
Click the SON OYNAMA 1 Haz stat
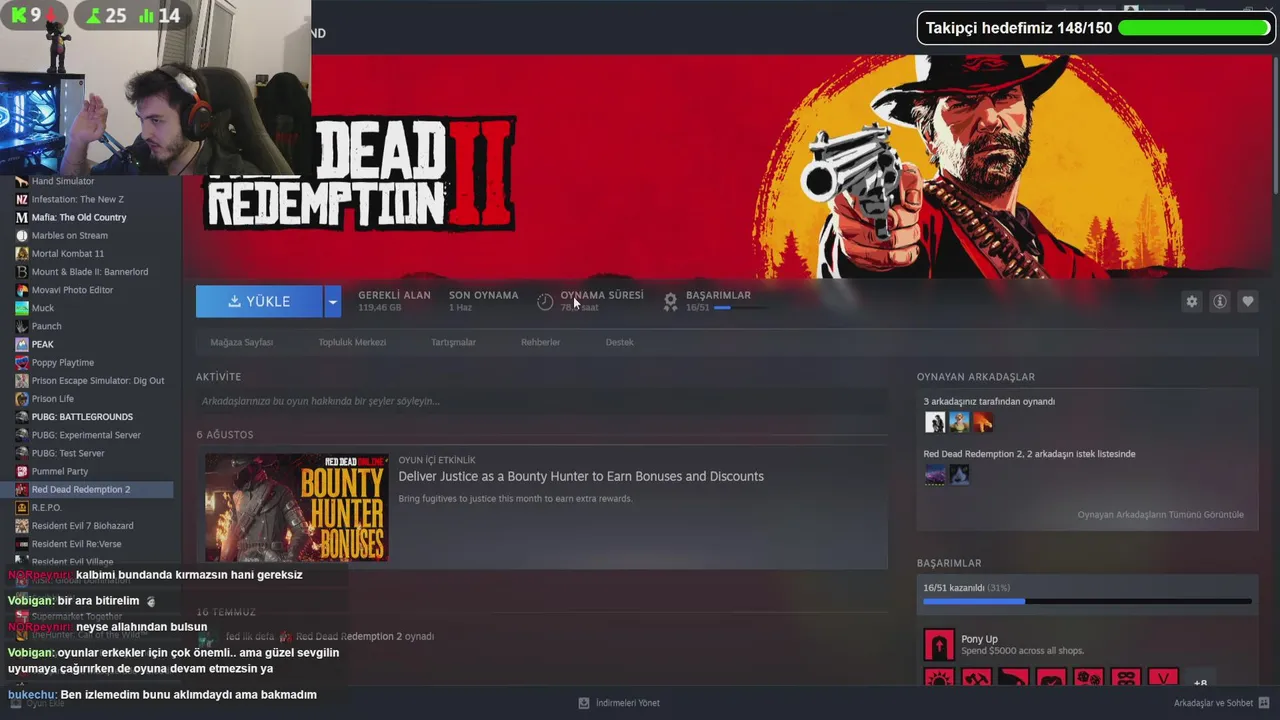[483, 301]
